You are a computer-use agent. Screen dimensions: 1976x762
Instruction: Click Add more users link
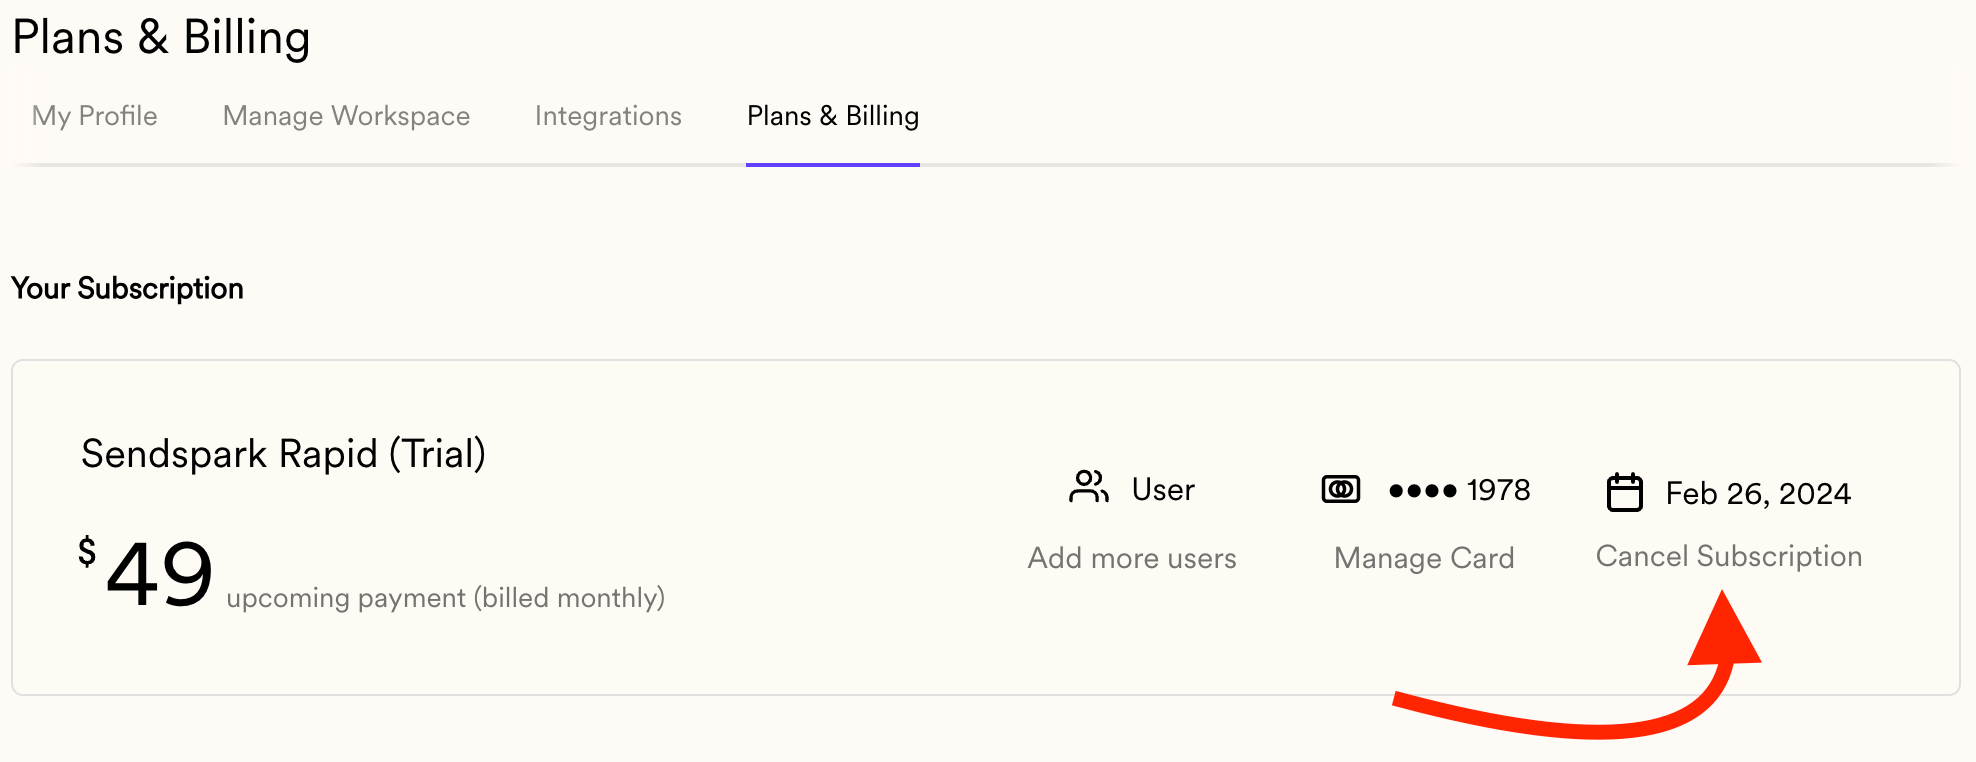[1132, 558]
